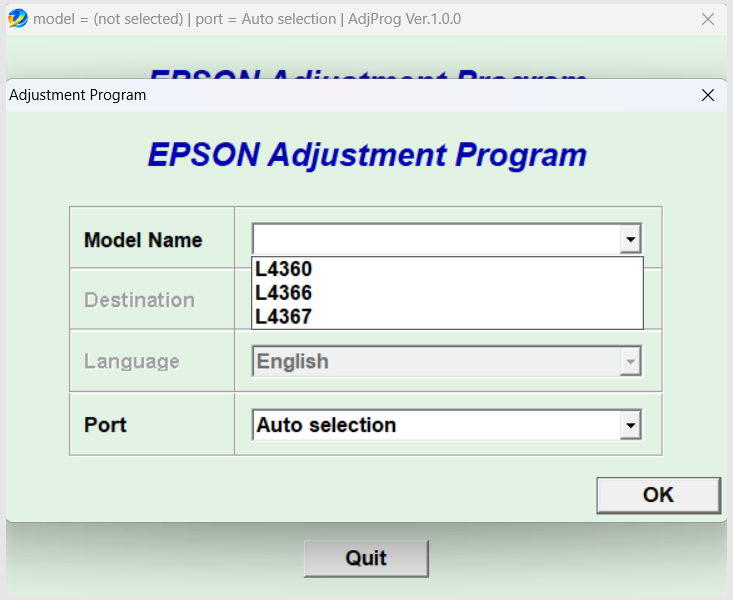
Task: Click the main window title bar text
Action: (x=247, y=19)
